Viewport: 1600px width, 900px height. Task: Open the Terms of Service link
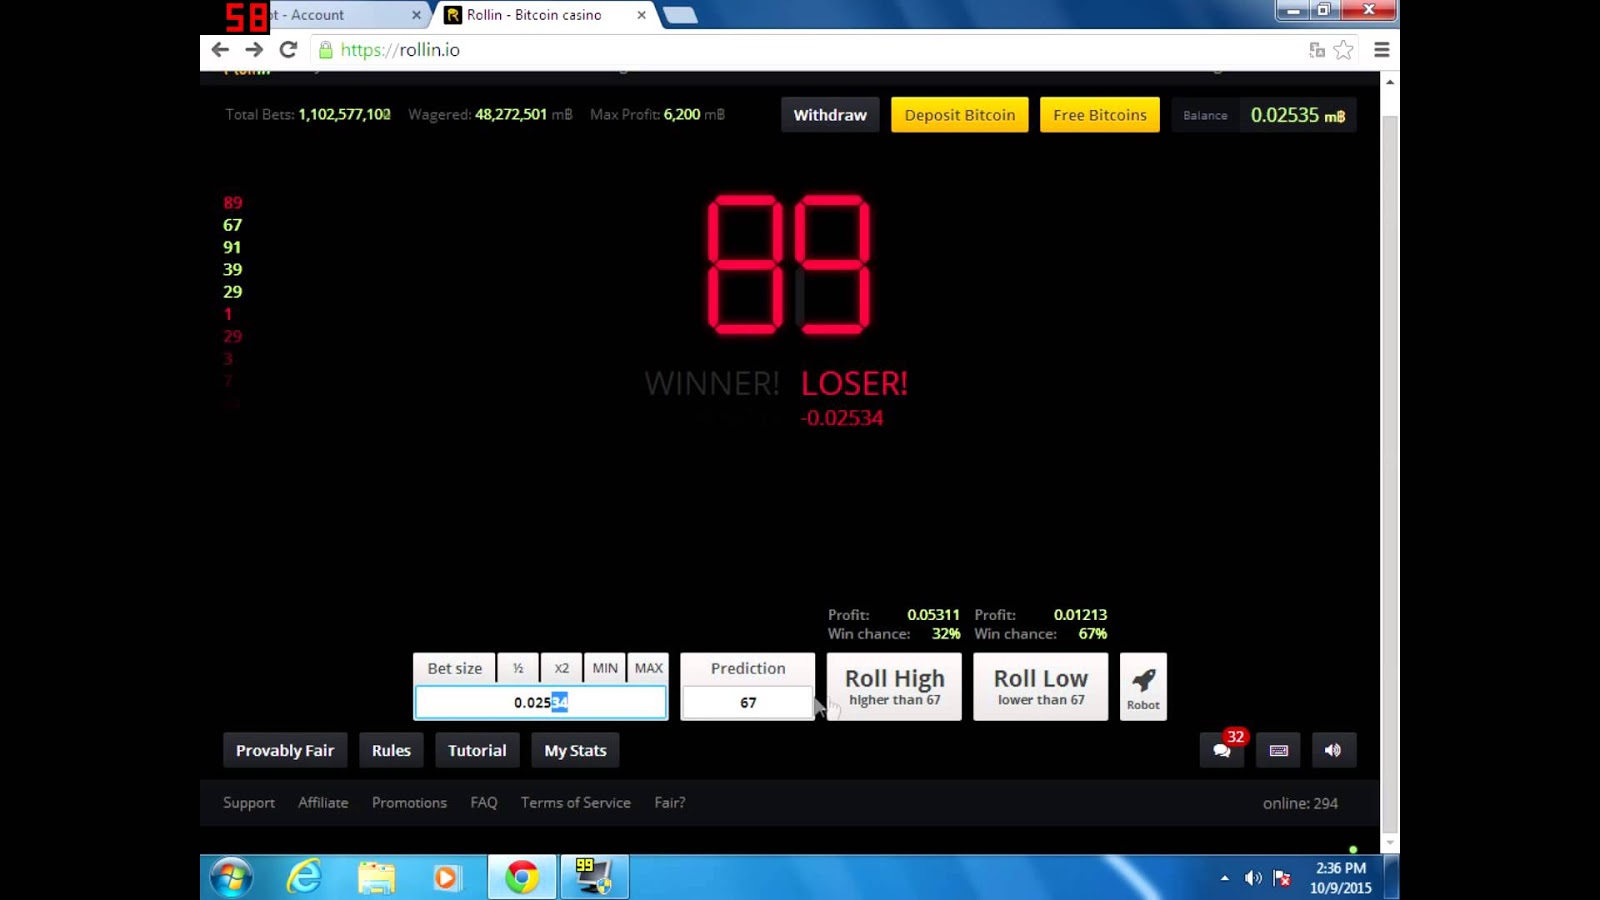point(576,802)
